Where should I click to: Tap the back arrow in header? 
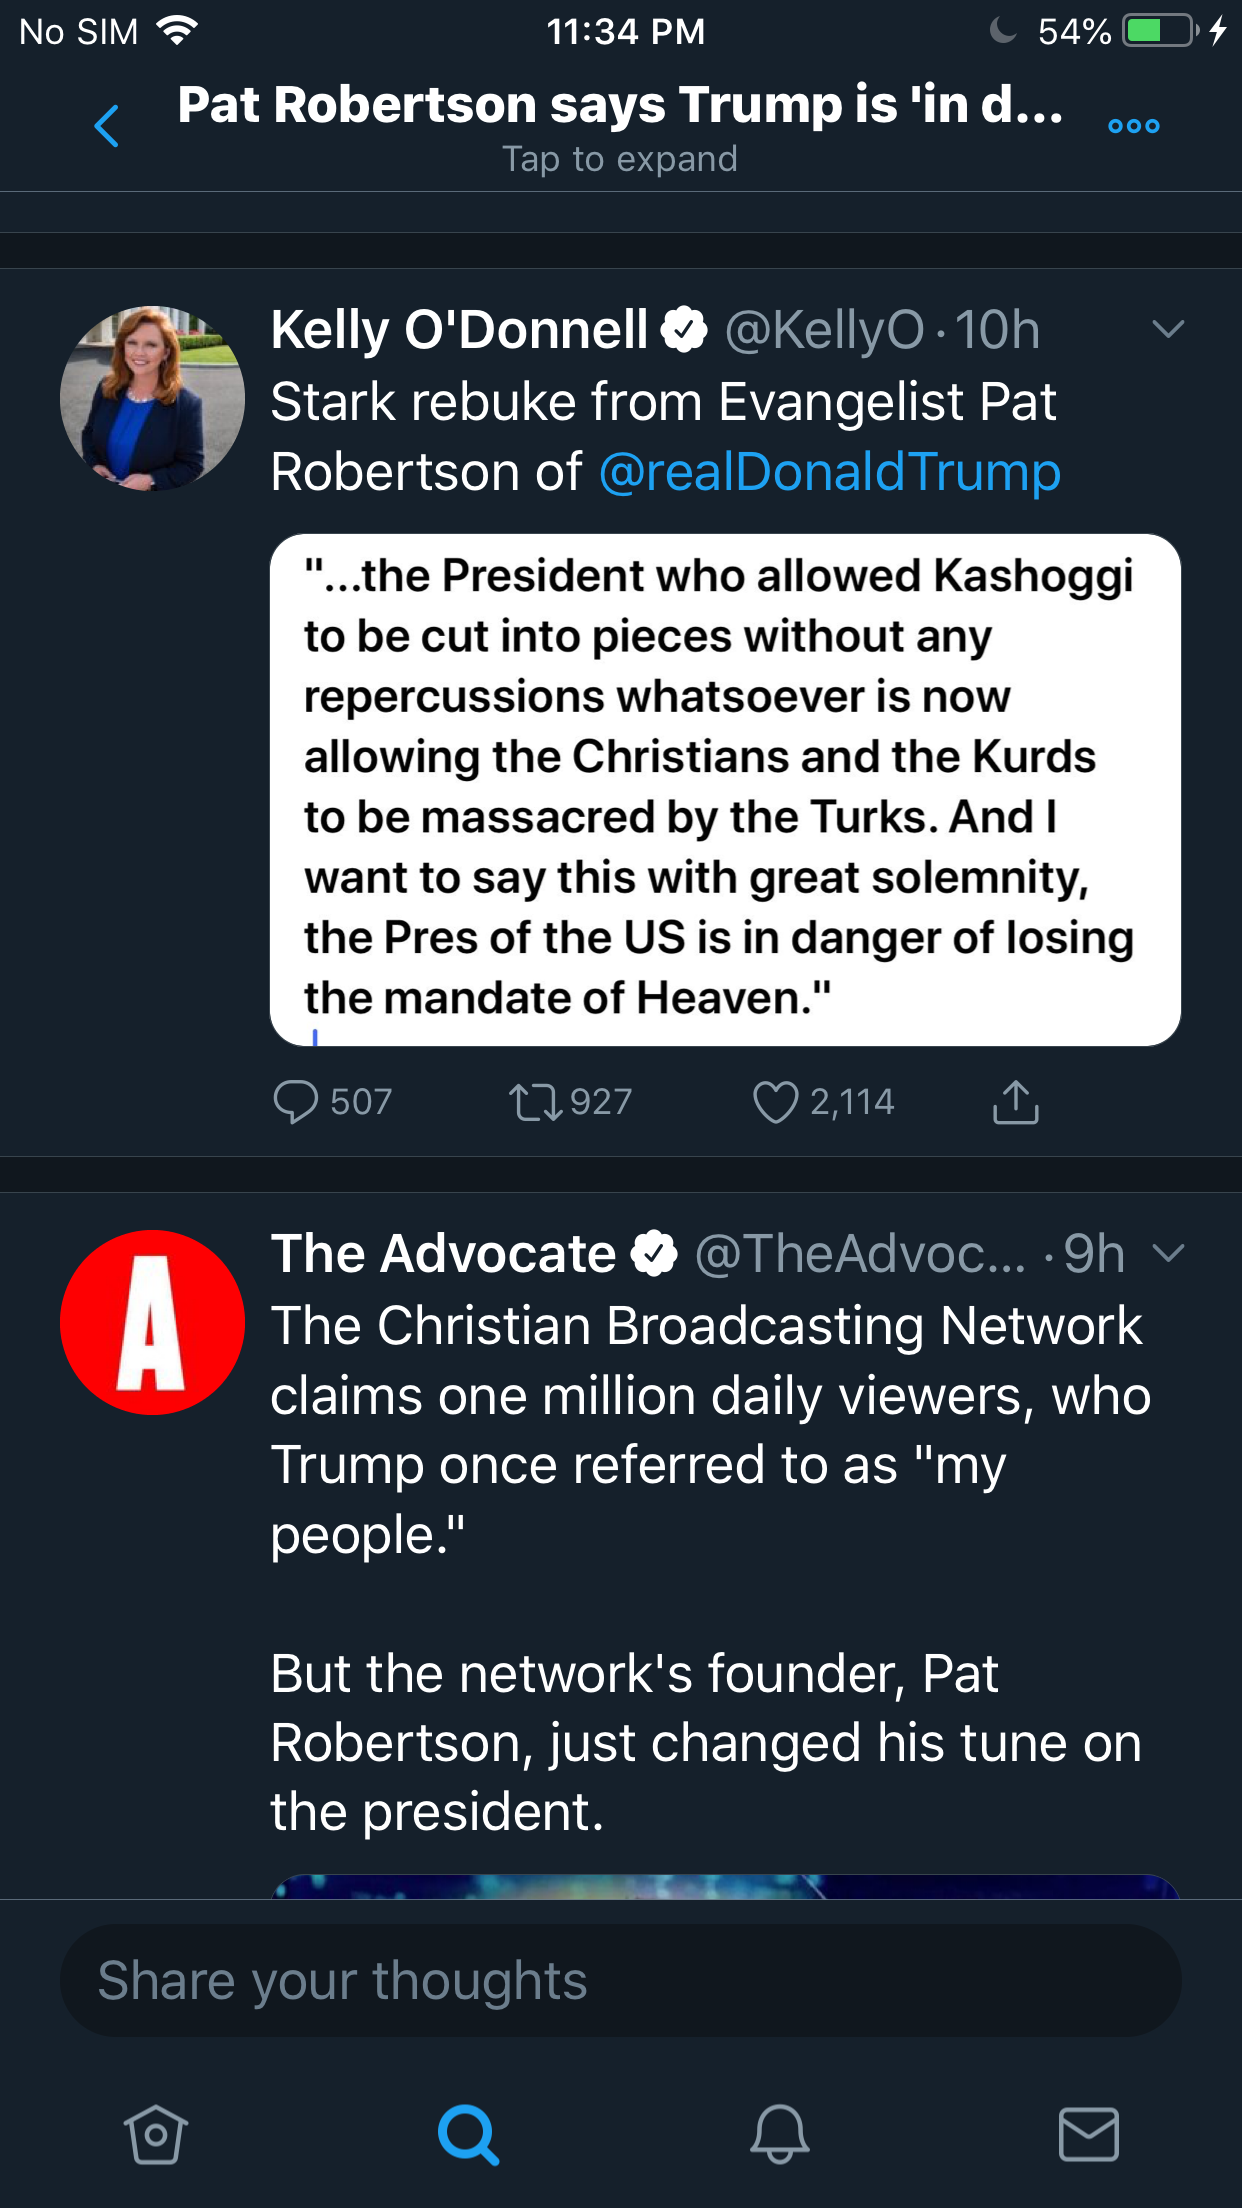click(106, 127)
